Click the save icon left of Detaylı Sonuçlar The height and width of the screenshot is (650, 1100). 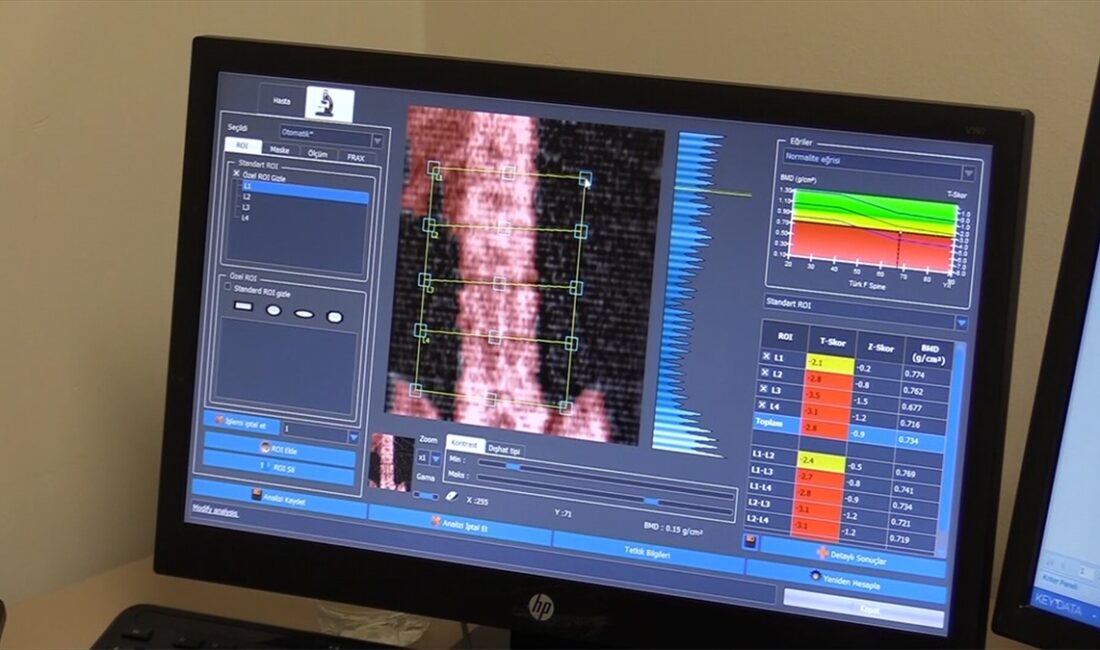coord(750,541)
